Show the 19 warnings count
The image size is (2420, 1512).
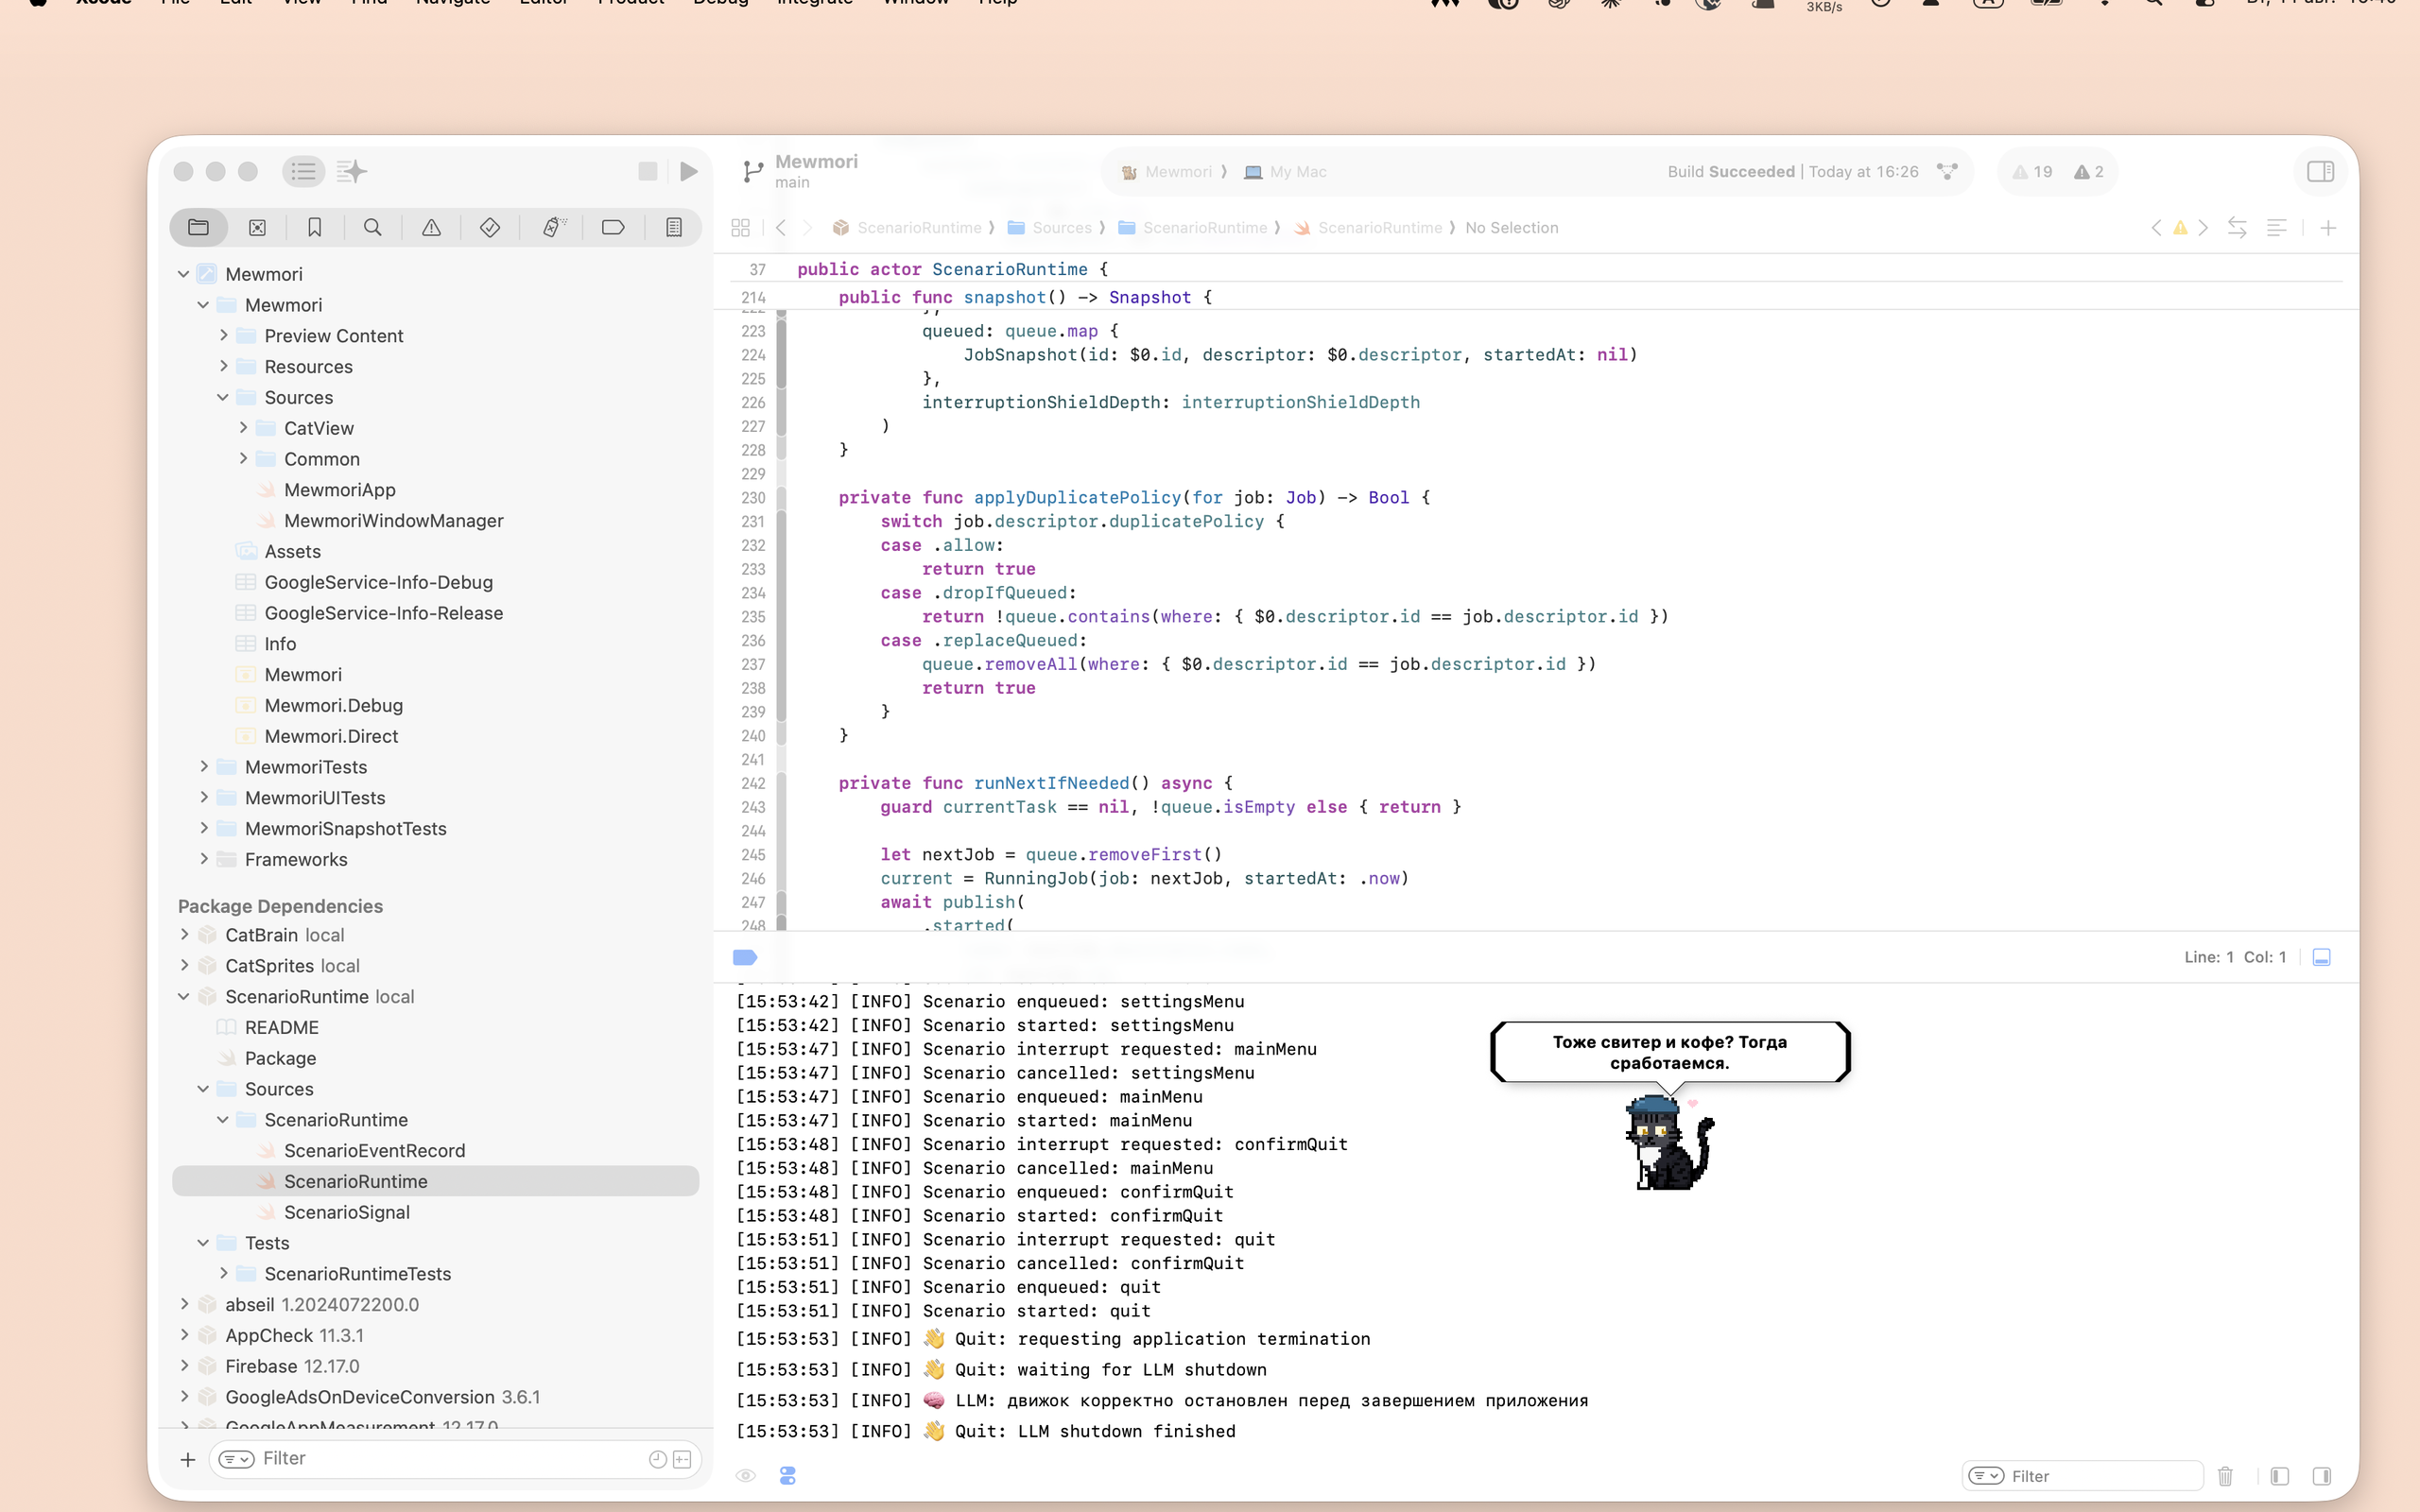coord(2033,172)
